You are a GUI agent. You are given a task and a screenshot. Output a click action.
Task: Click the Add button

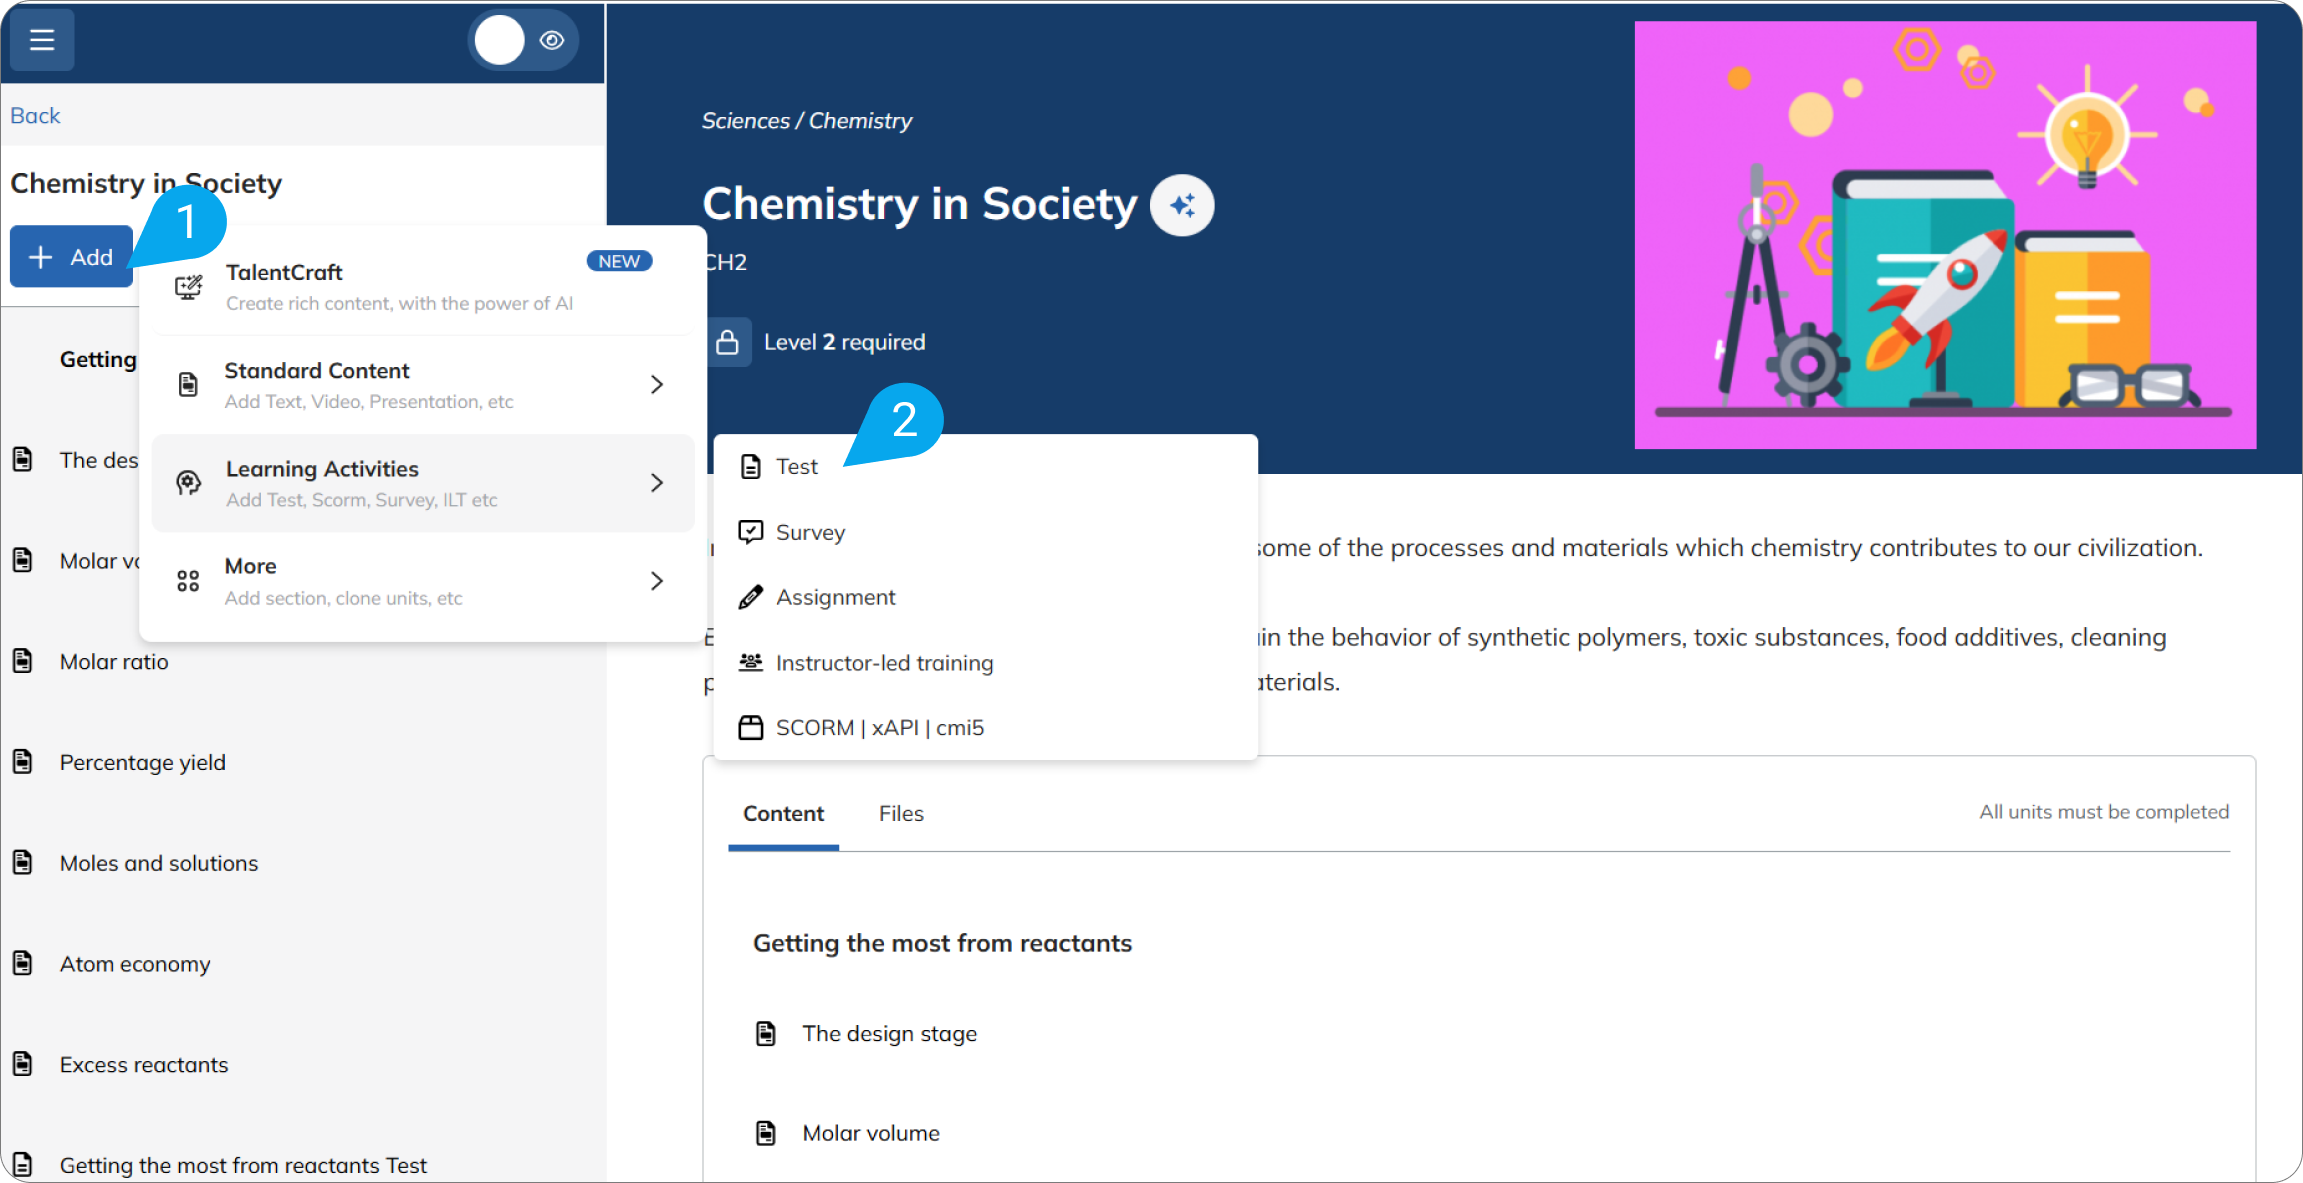71,257
